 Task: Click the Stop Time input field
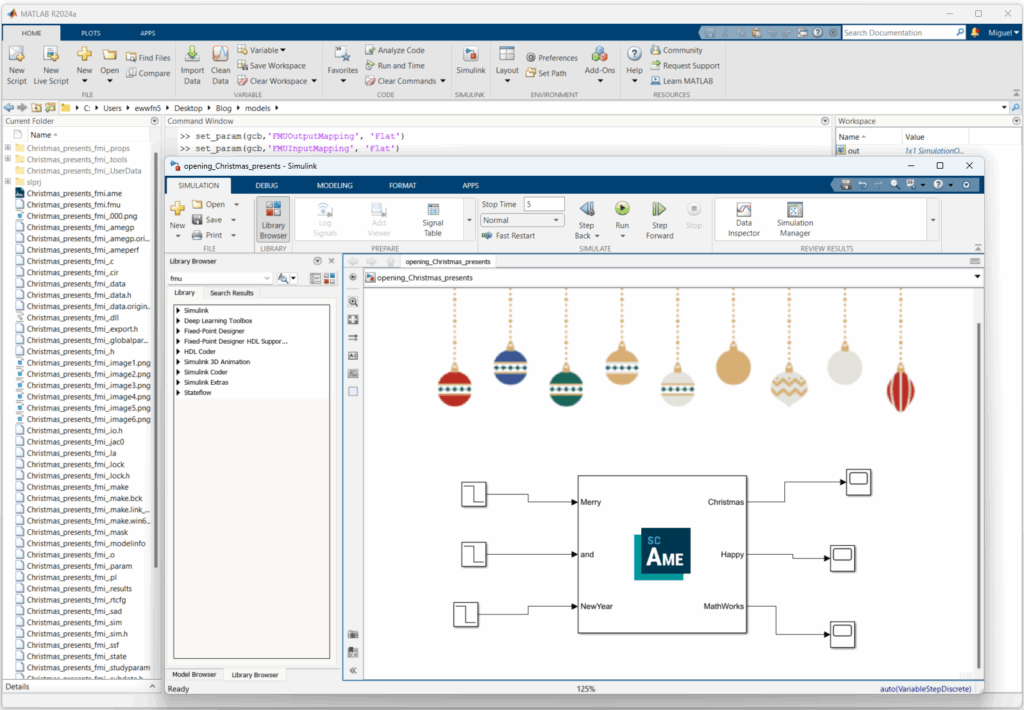point(542,204)
